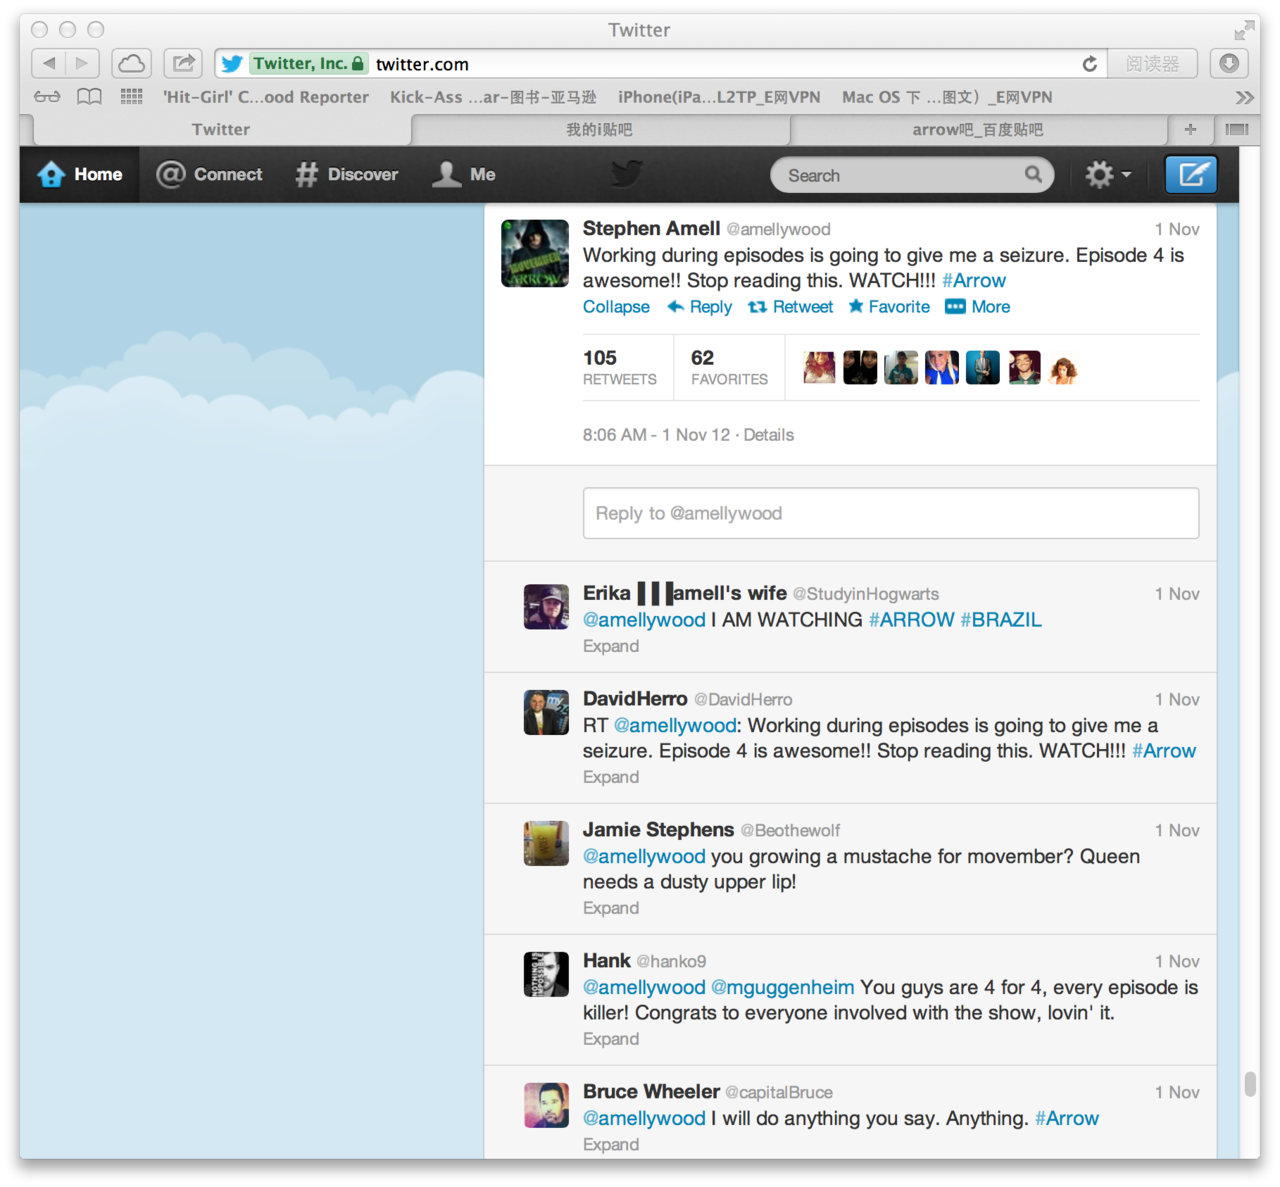Open @mguggenheim mention in Hank's tweet

(783, 987)
